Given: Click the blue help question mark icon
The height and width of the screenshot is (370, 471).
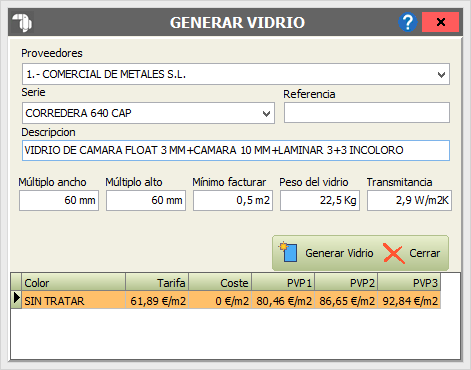Looking at the screenshot, I should [x=407, y=22].
